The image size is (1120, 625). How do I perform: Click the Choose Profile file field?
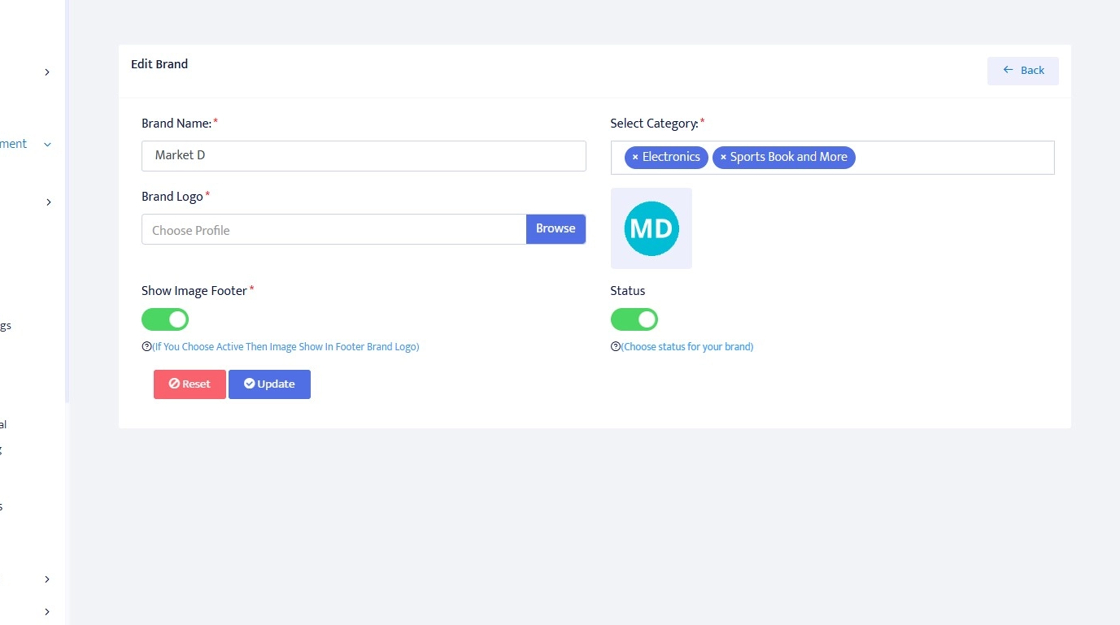[334, 229]
